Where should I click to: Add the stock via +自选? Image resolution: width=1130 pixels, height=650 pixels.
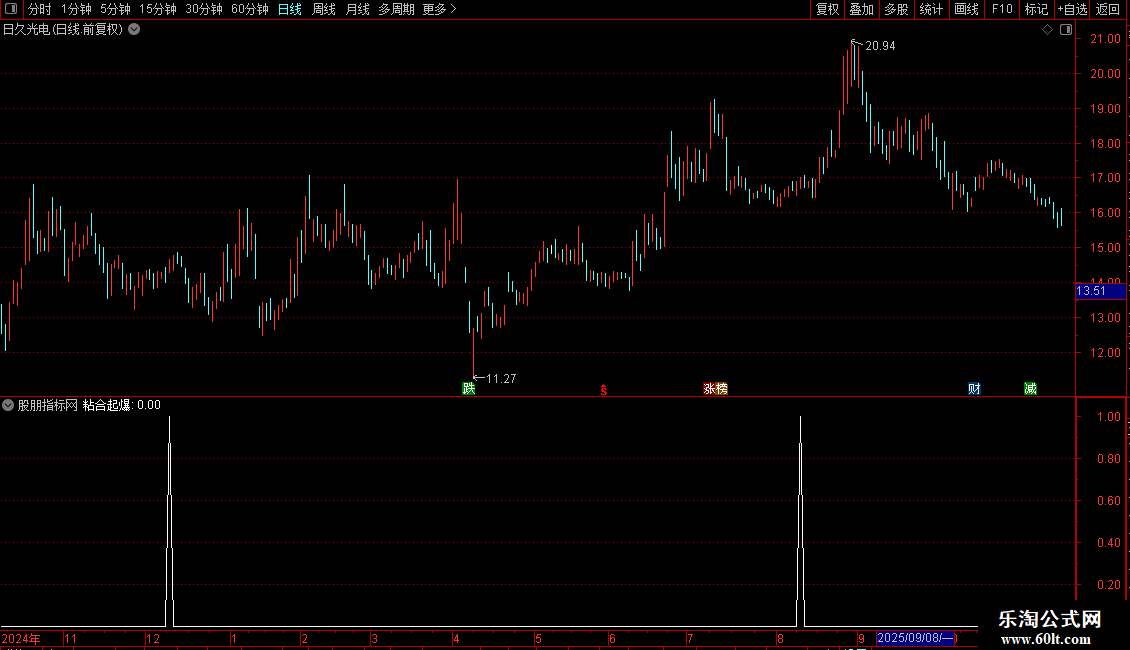pos(1072,9)
